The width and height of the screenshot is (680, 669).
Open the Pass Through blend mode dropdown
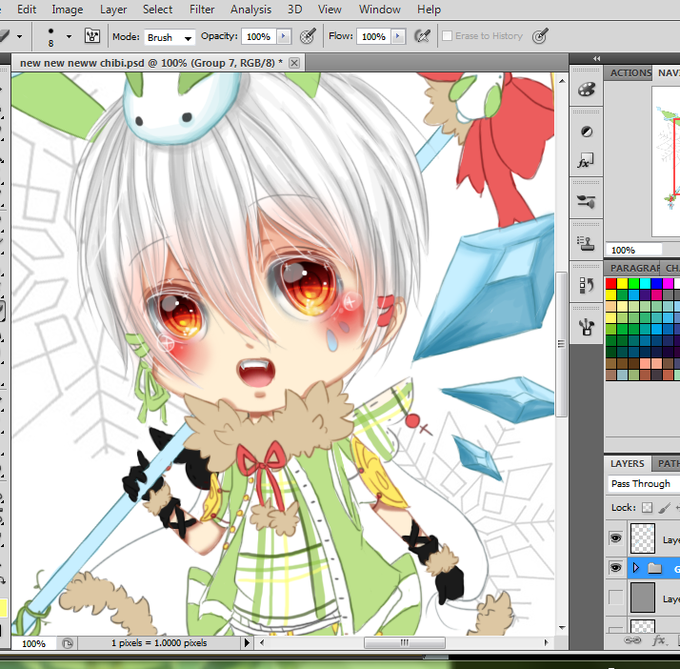(644, 483)
